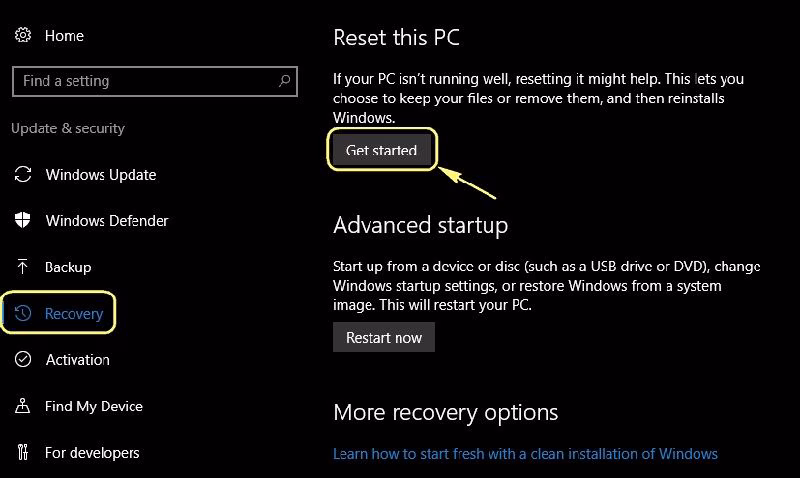Click the Home gear icon

[22, 35]
